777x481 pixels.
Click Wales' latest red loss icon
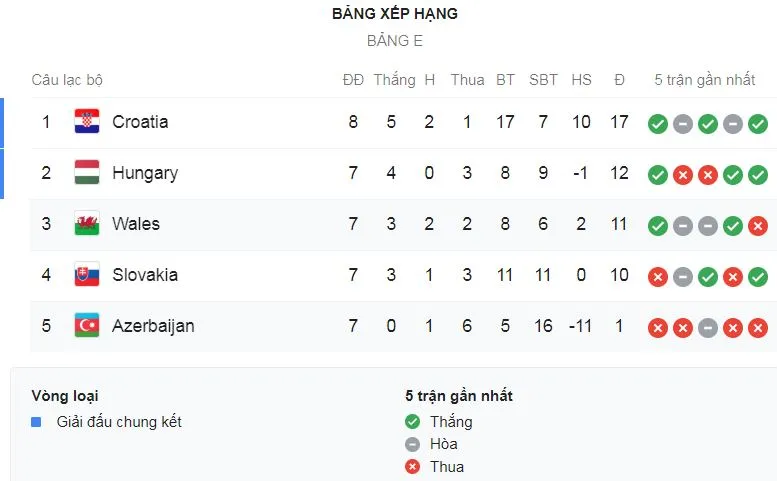759,226
